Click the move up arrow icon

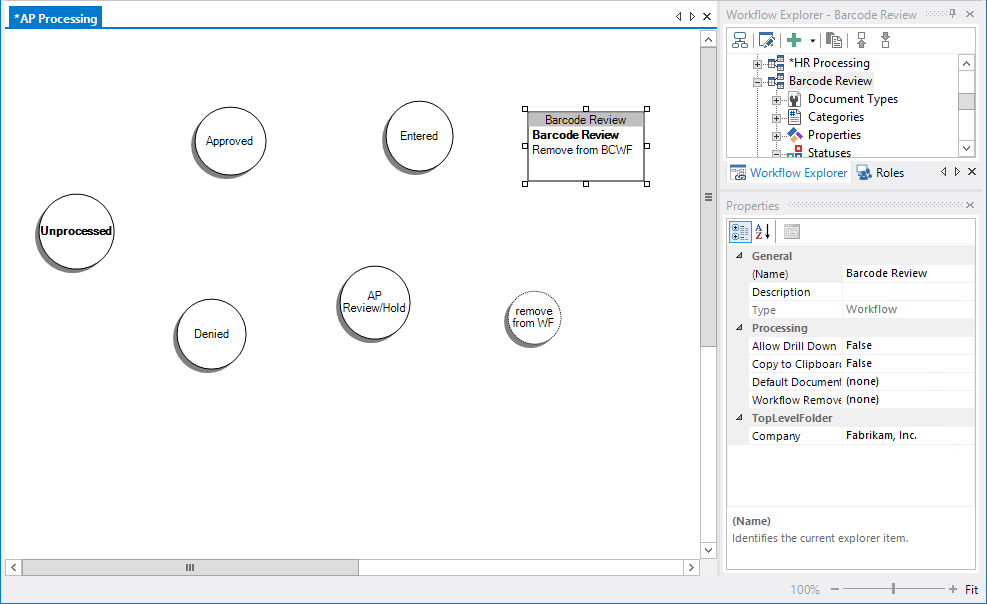point(861,40)
